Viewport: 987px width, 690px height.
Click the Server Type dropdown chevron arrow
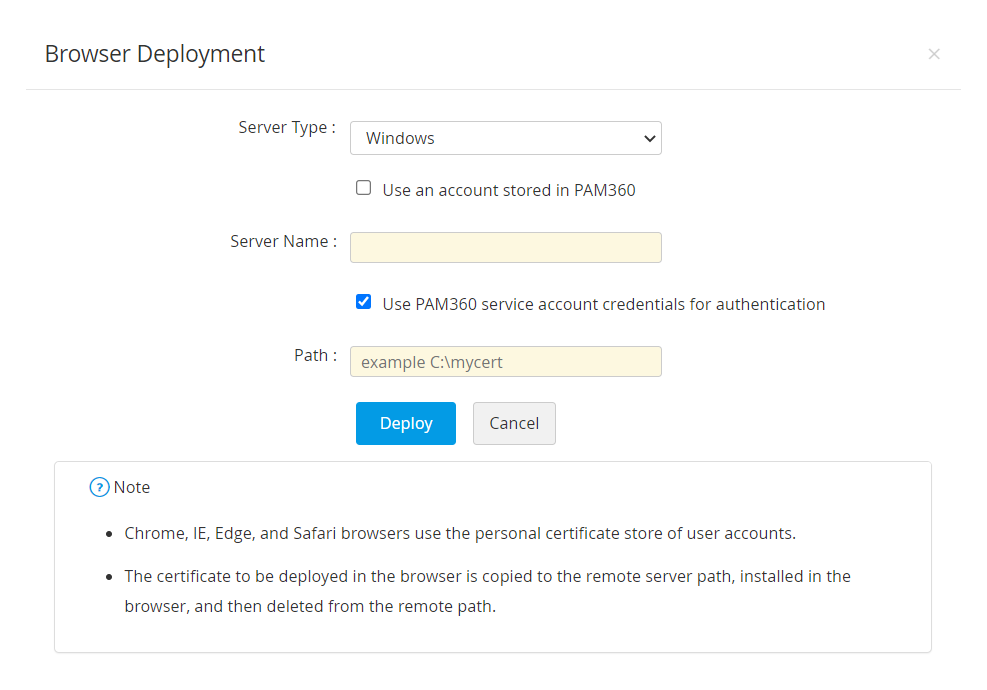tap(649, 138)
